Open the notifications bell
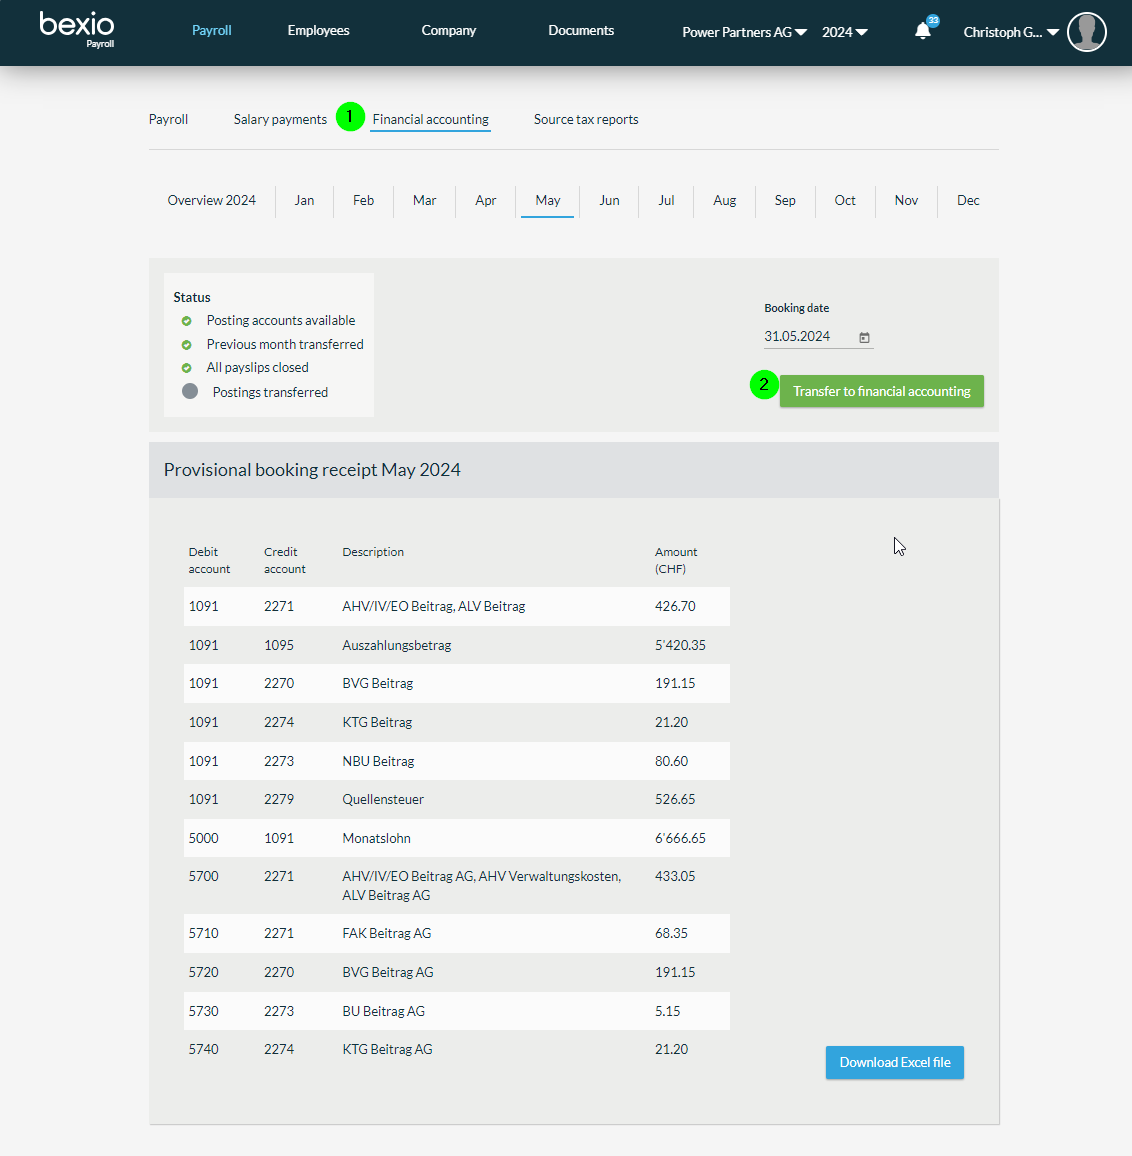1132x1156 pixels. click(923, 31)
